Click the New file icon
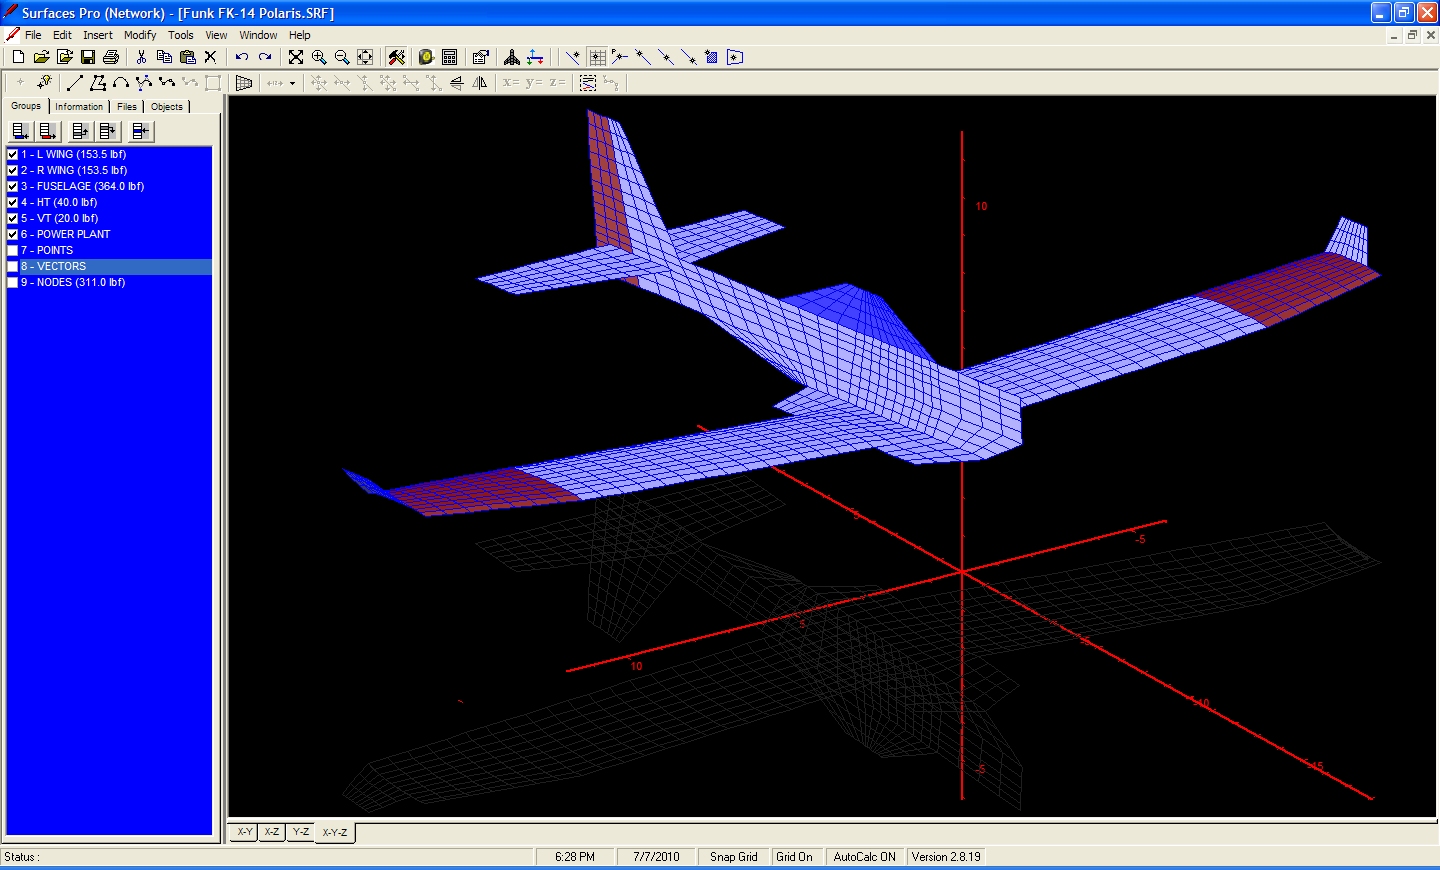1440x870 pixels. pyautogui.click(x=18, y=57)
